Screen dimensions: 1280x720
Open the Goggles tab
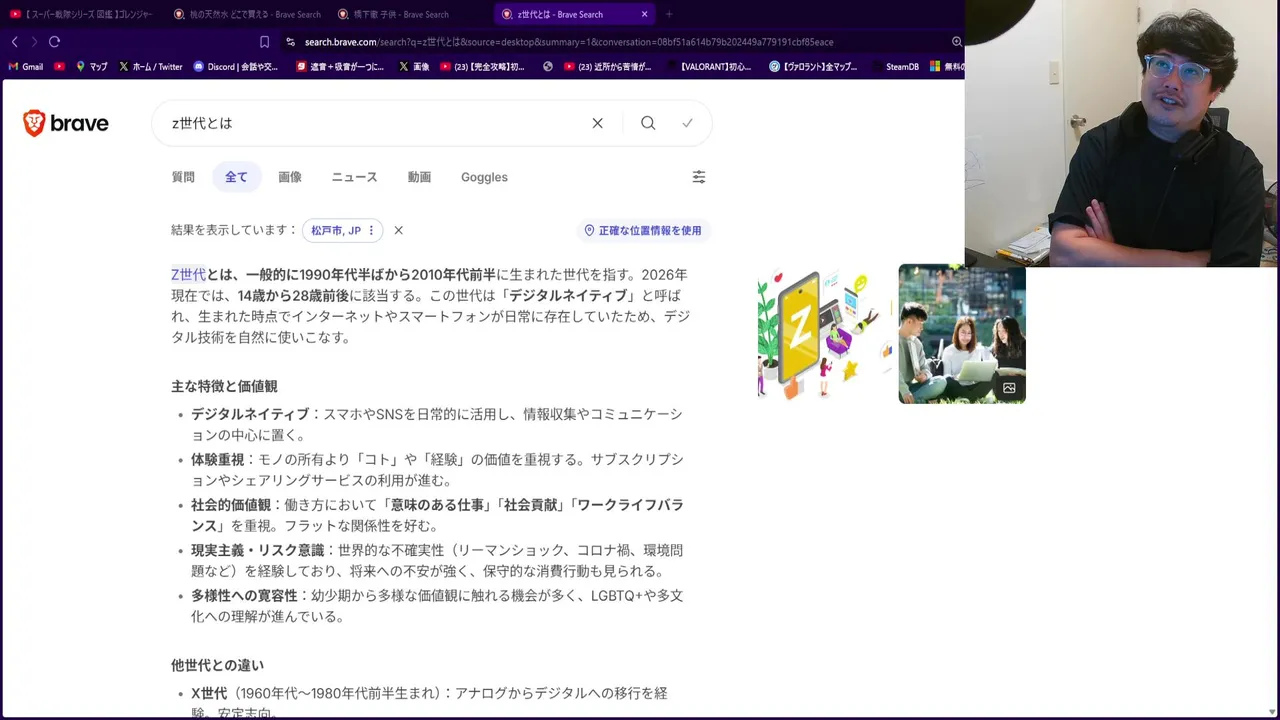click(x=484, y=177)
